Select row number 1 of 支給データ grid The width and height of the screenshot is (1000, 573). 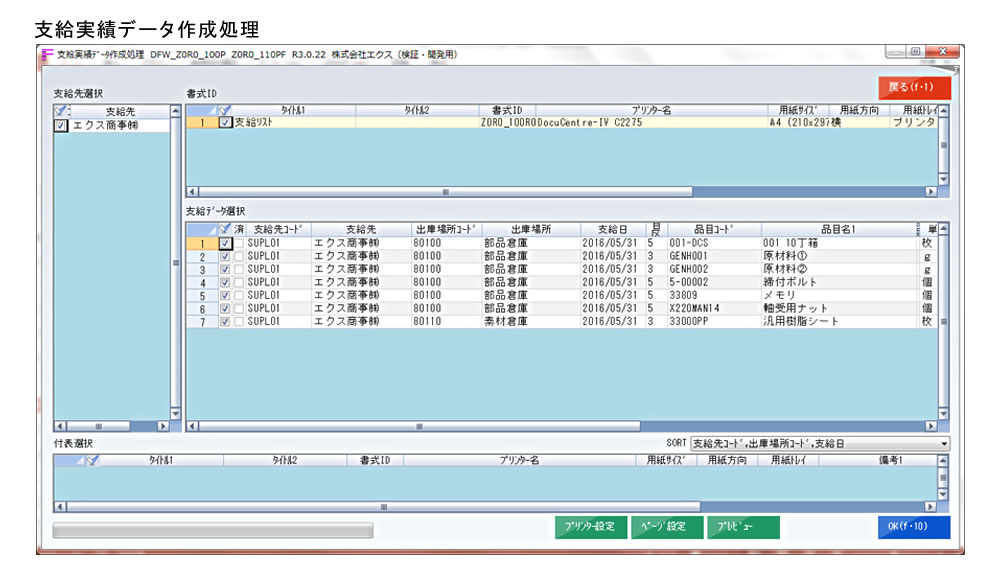coord(202,243)
